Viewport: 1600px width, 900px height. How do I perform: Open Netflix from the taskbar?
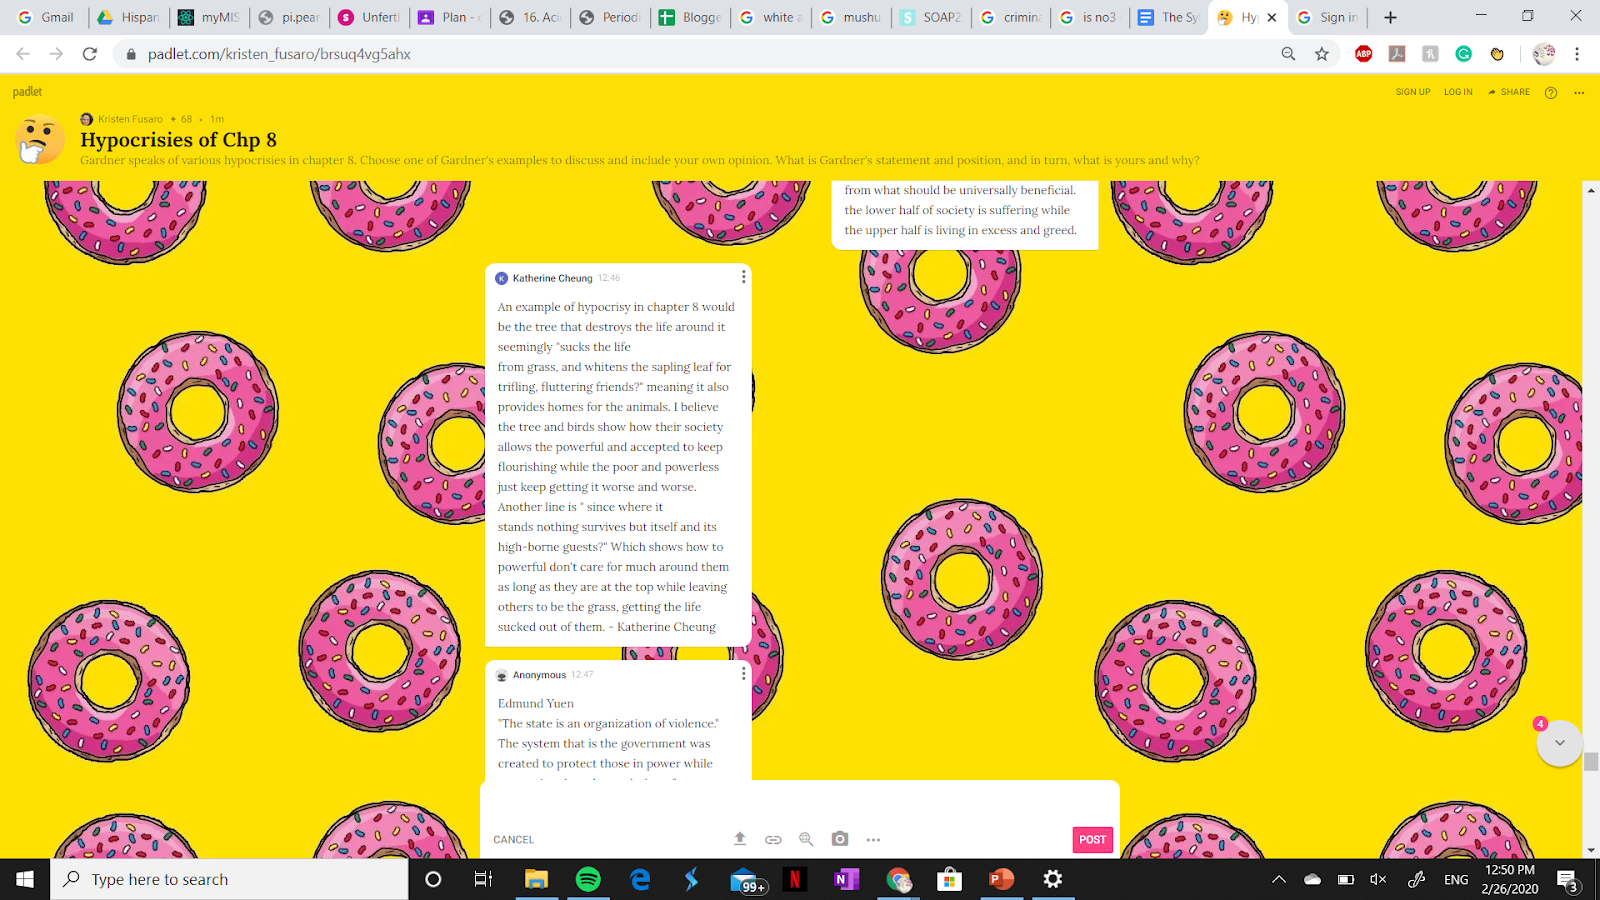794,879
